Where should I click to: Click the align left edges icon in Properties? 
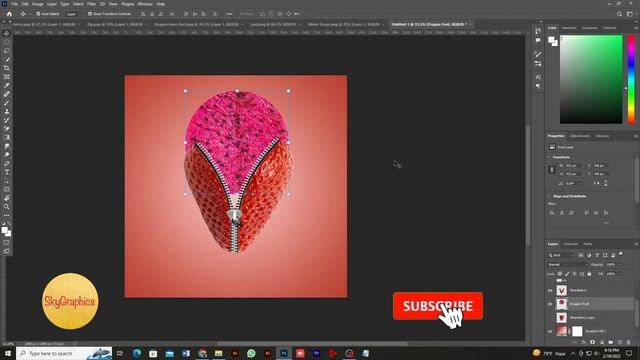point(552,213)
